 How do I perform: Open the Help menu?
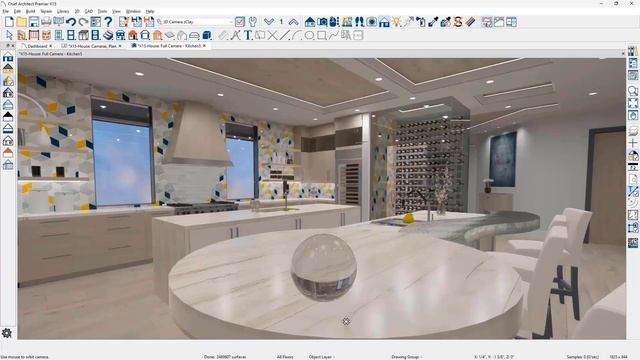(150, 11)
